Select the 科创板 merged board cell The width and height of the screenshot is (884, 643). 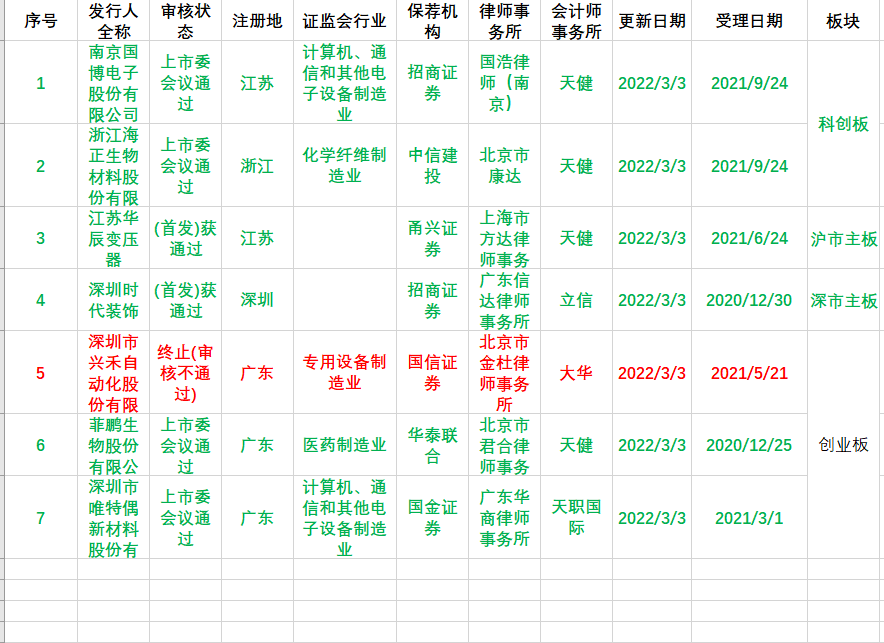coord(843,124)
